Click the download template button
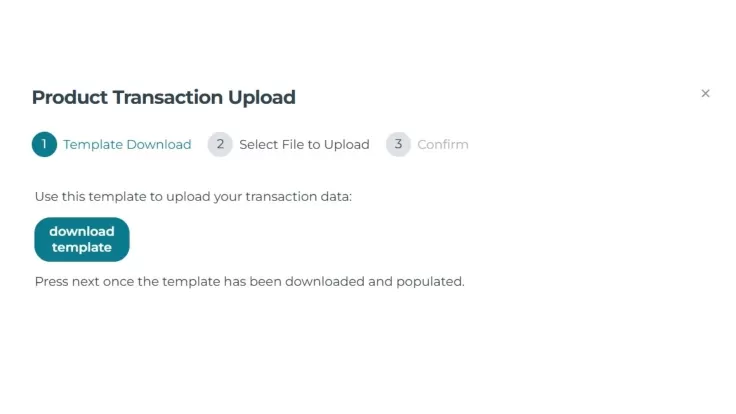This screenshot has width=736, height=414. [x=82, y=239]
